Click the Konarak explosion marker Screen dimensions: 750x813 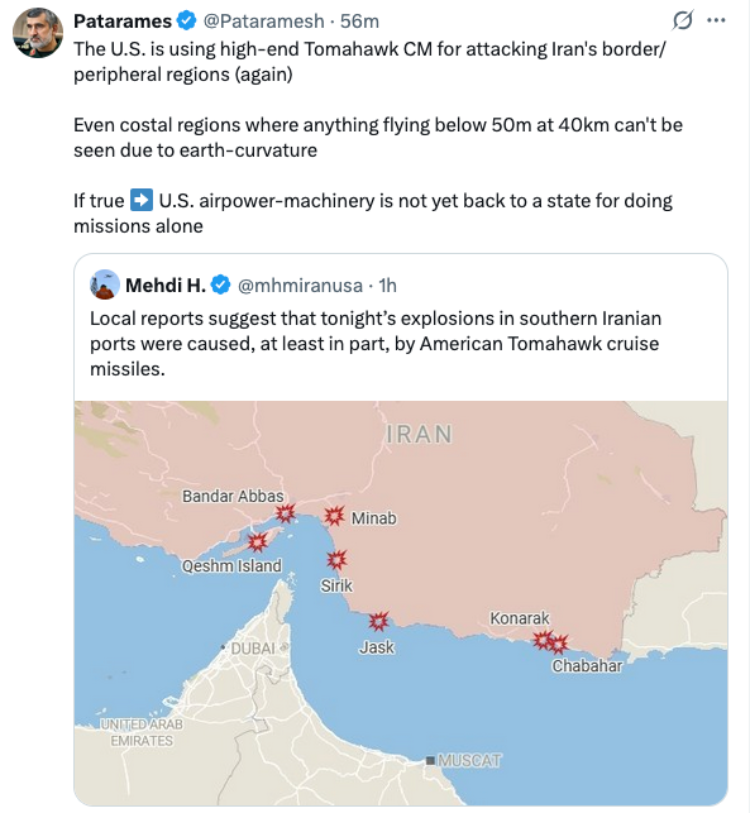point(543,640)
